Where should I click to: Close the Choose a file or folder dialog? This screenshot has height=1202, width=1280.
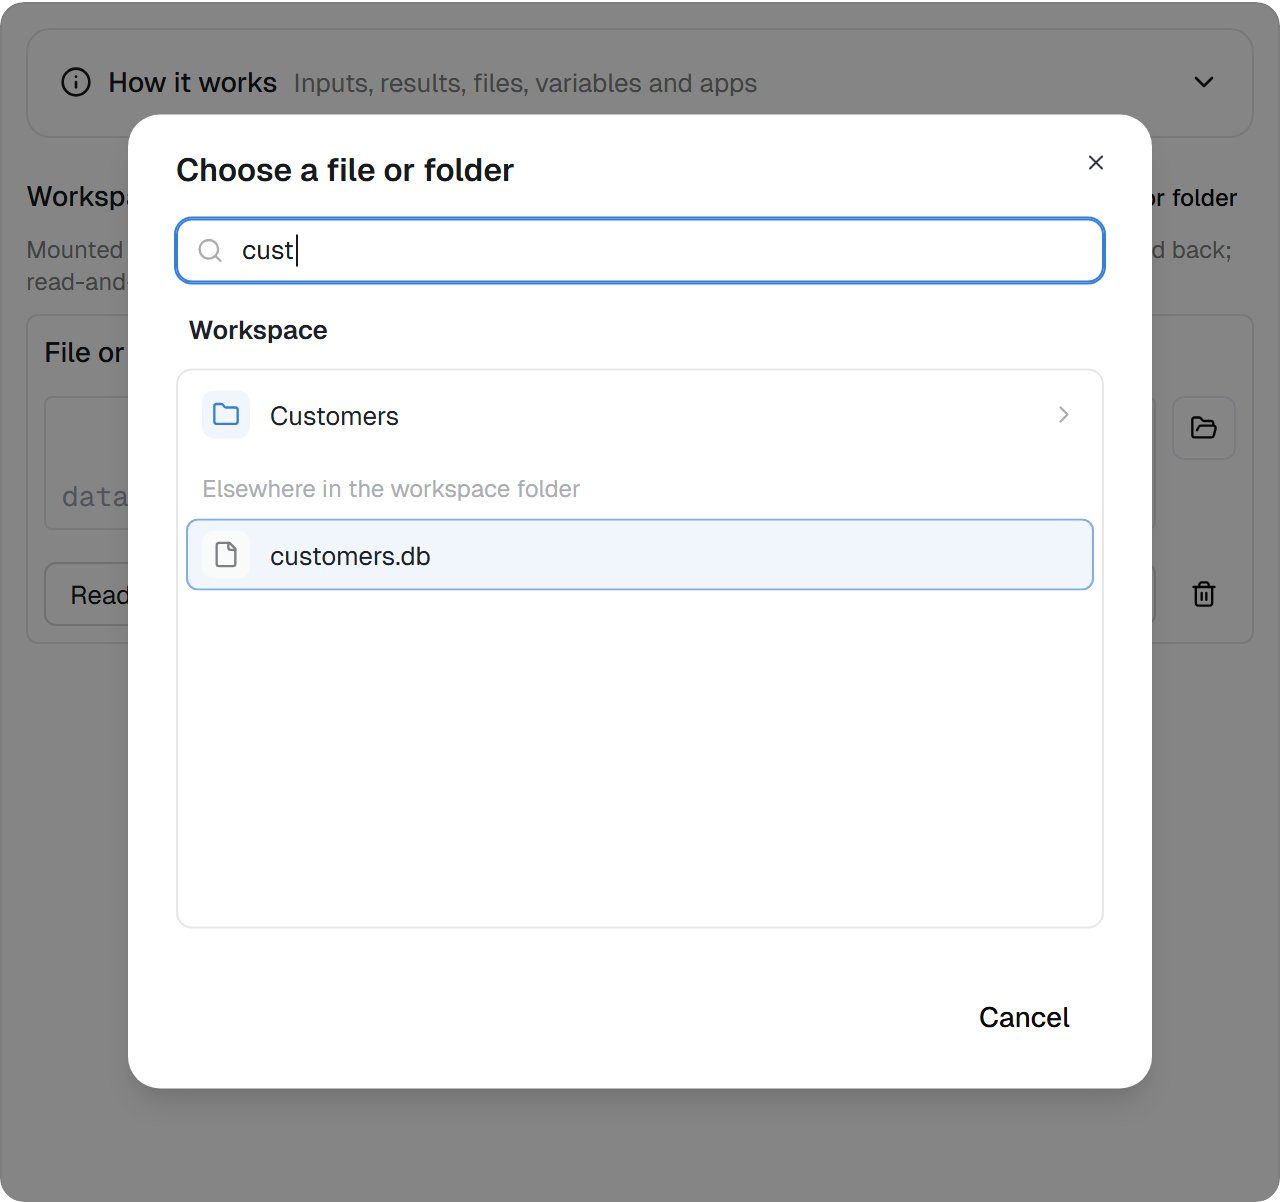[x=1096, y=163]
